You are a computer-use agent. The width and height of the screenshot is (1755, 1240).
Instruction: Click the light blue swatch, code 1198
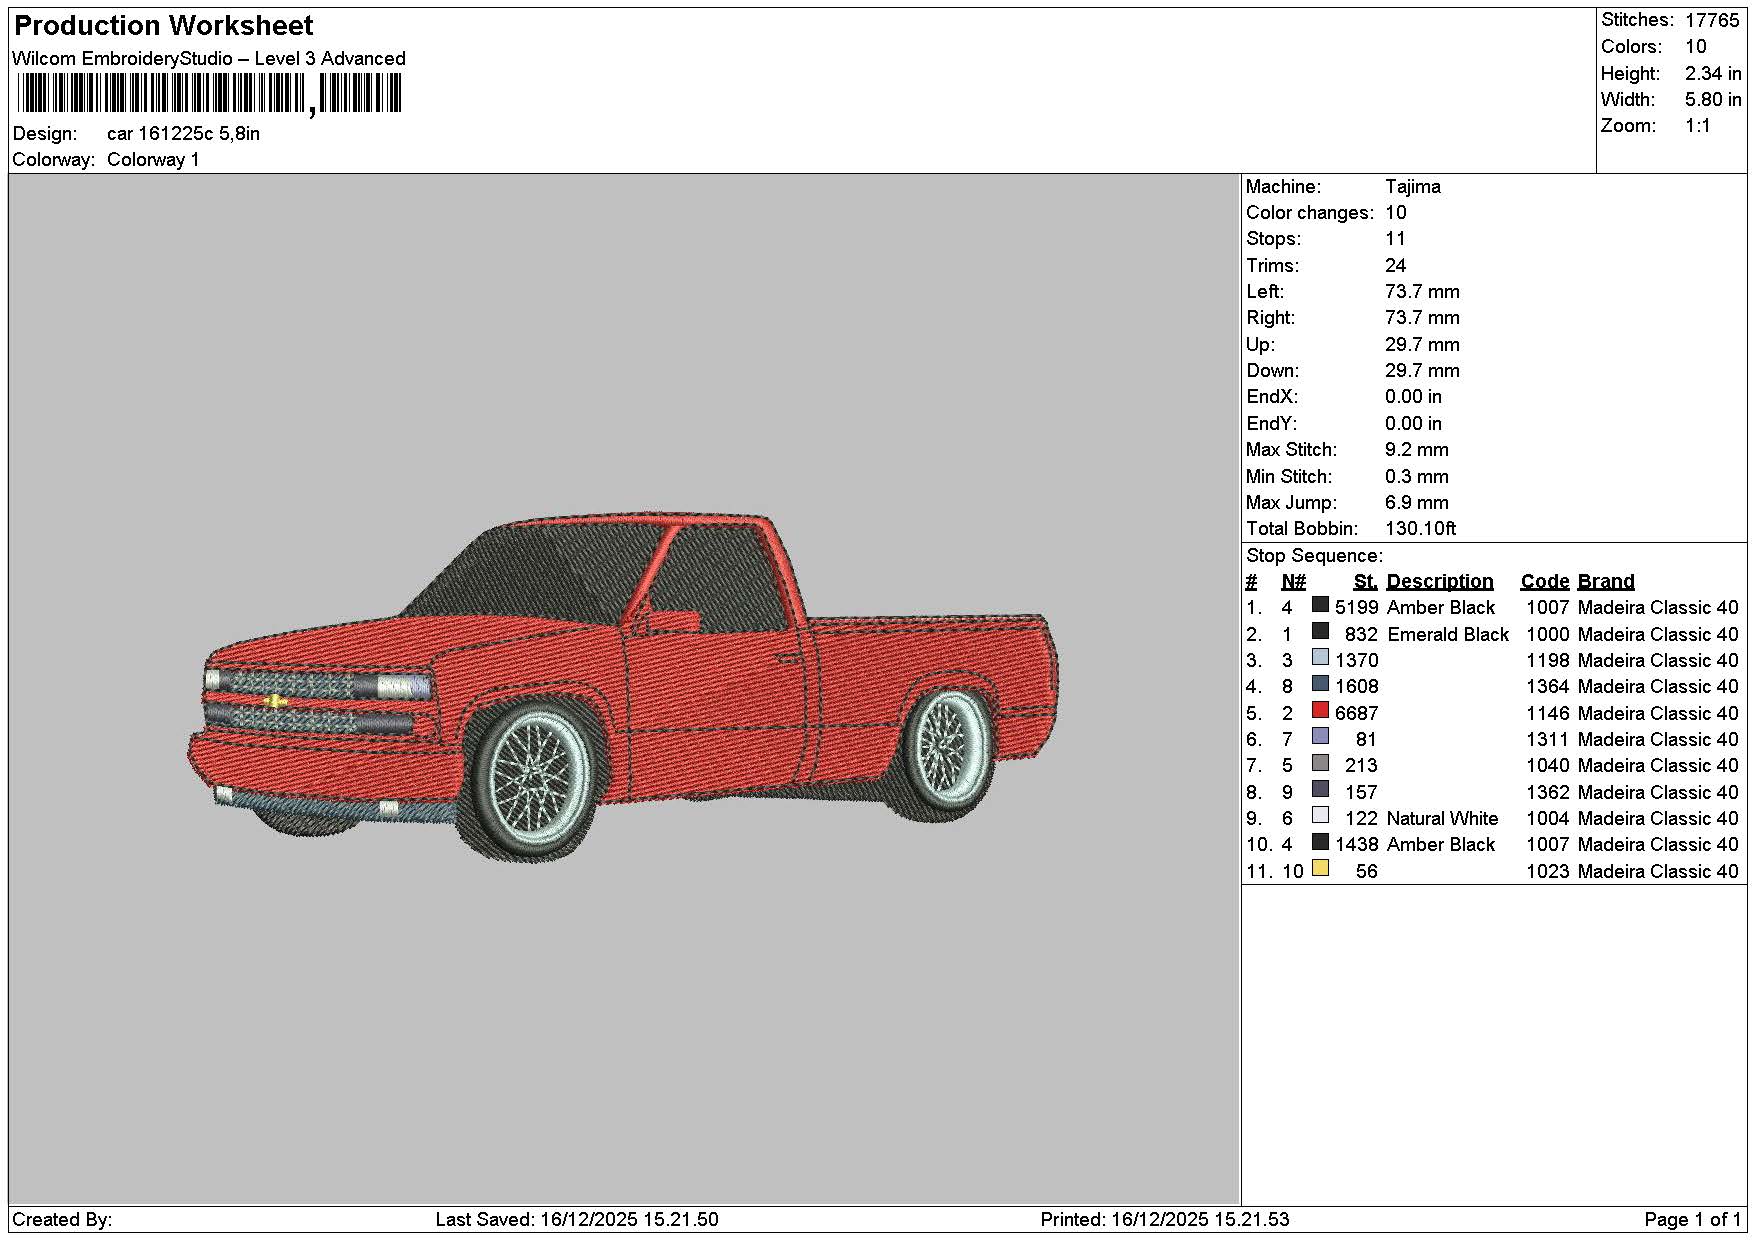[1320, 657]
